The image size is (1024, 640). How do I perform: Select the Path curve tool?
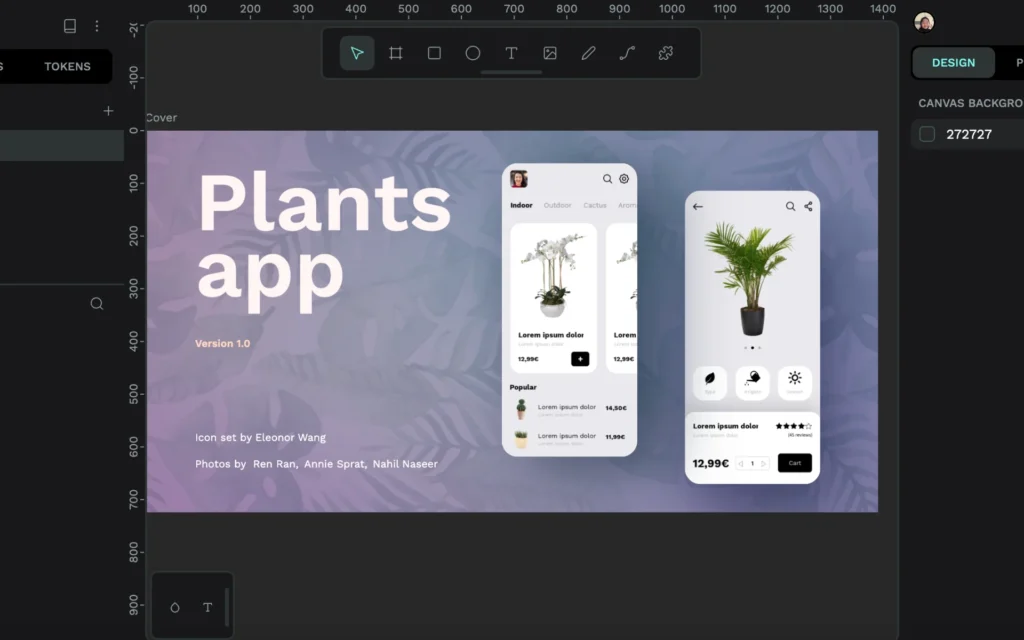[627, 53]
